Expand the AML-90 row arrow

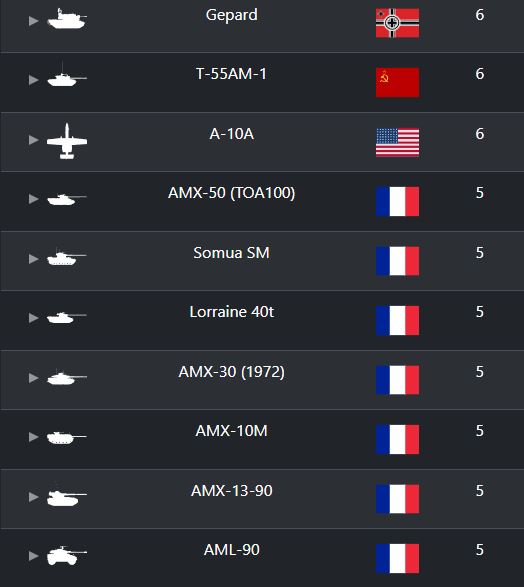tap(34, 556)
